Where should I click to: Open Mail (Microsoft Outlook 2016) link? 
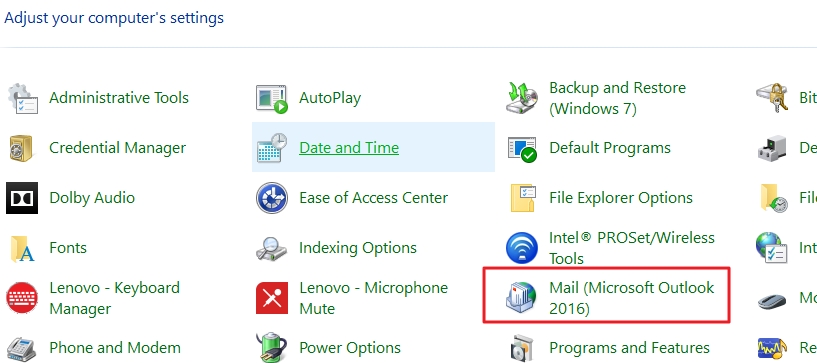point(632,298)
